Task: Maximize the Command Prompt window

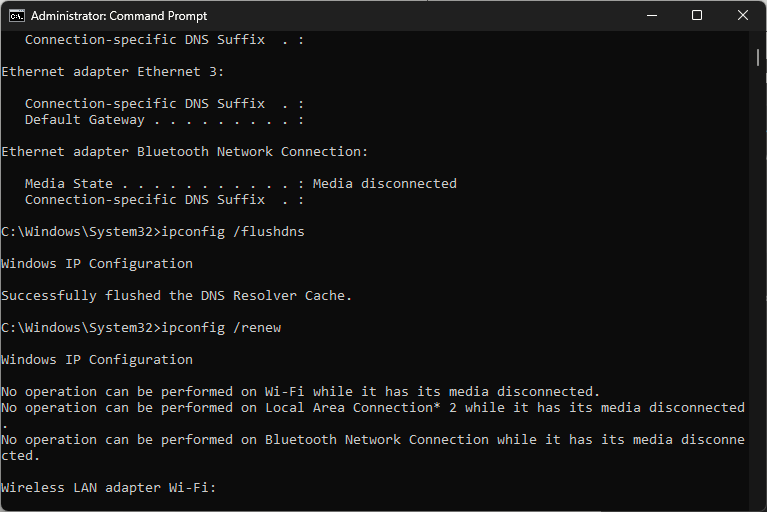Action: coord(697,16)
